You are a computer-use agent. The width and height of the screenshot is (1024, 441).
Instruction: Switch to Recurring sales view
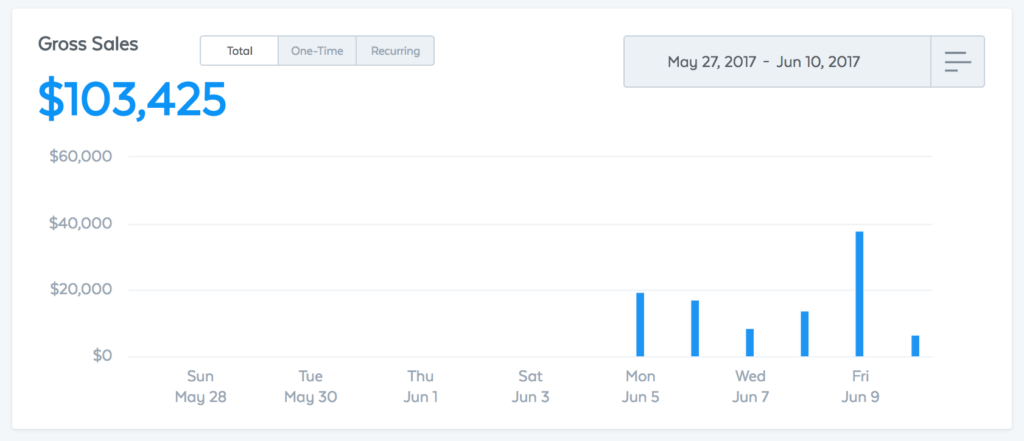click(x=395, y=51)
